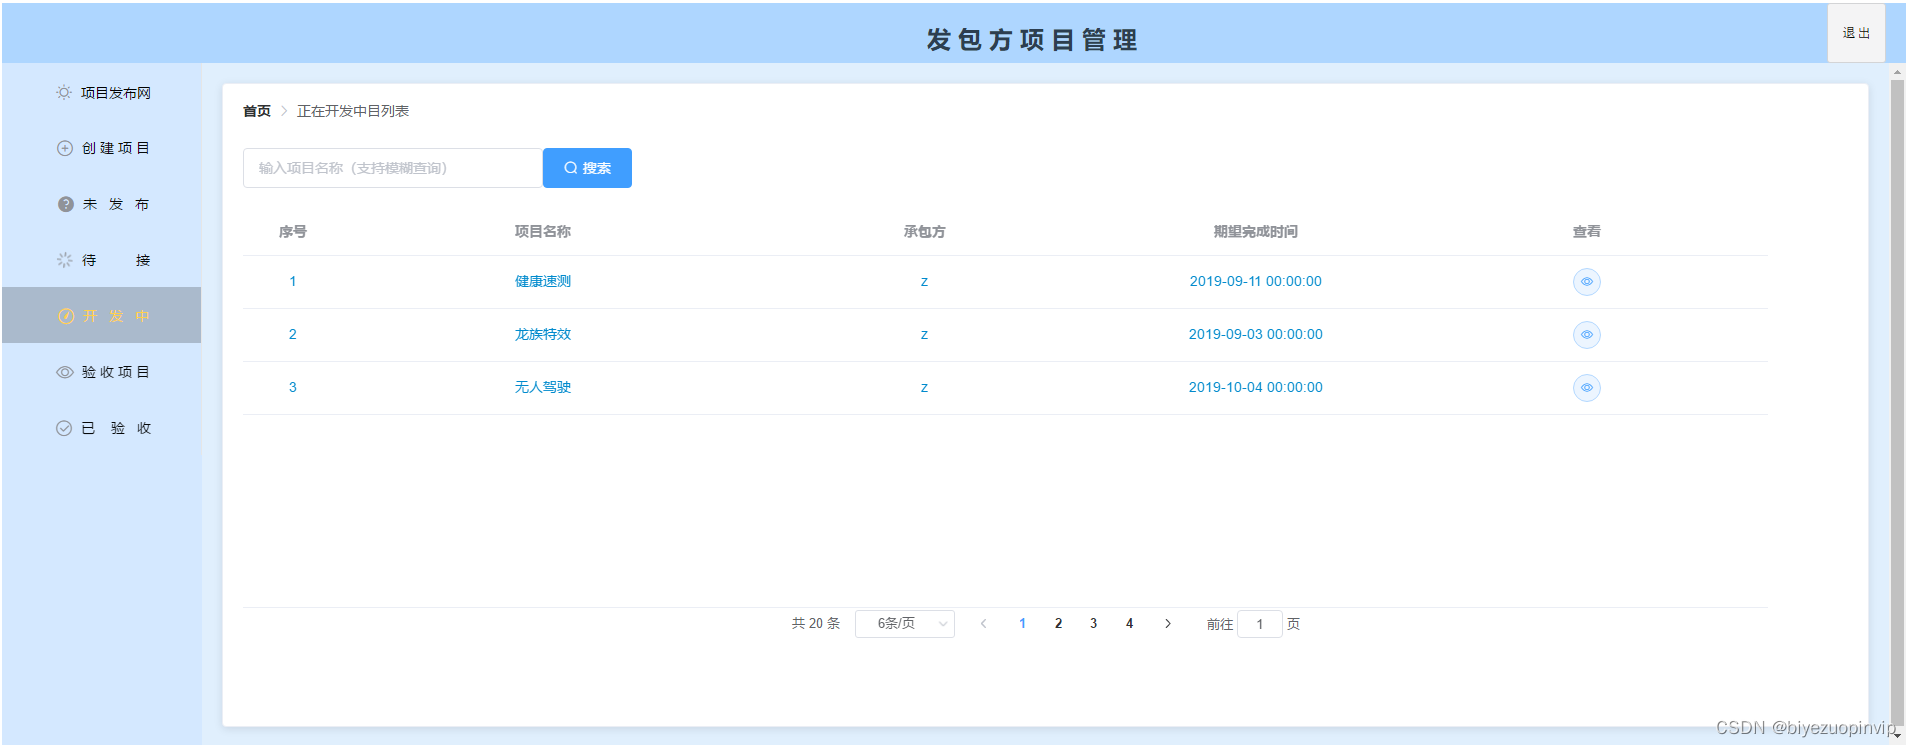Click the 序号 column header
Image resolution: width=1911 pixels, height=747 pixels.
click(293, 232)
